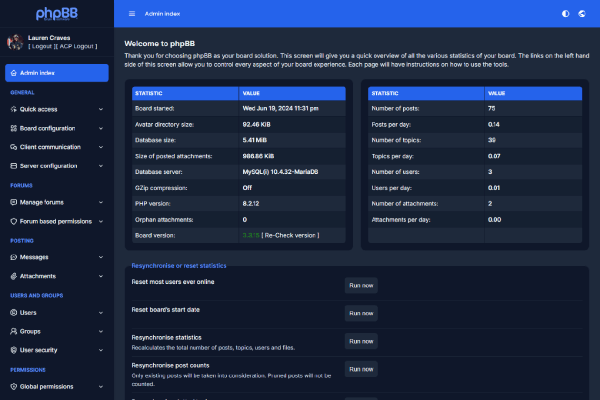Select GZip compression Off value

click(247, 188)
